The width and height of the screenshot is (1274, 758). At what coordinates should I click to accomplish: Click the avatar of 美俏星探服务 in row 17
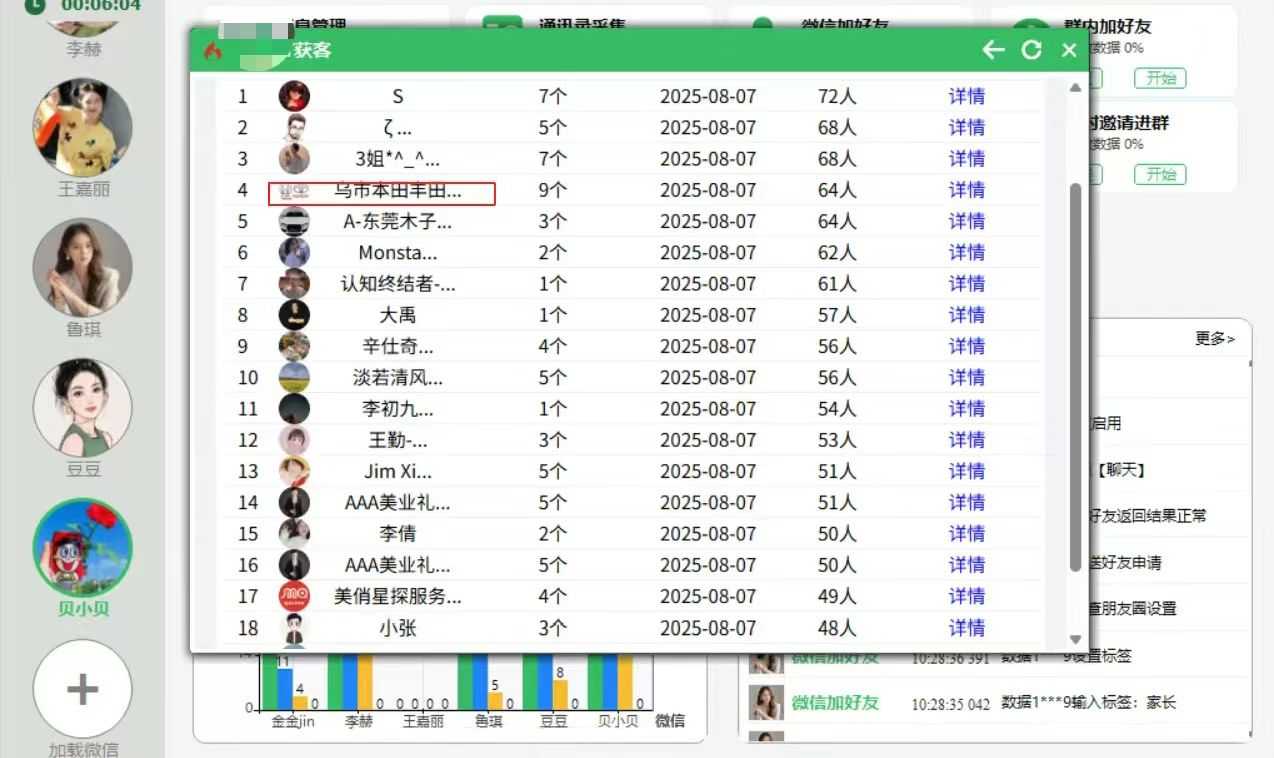click(294, 597)
